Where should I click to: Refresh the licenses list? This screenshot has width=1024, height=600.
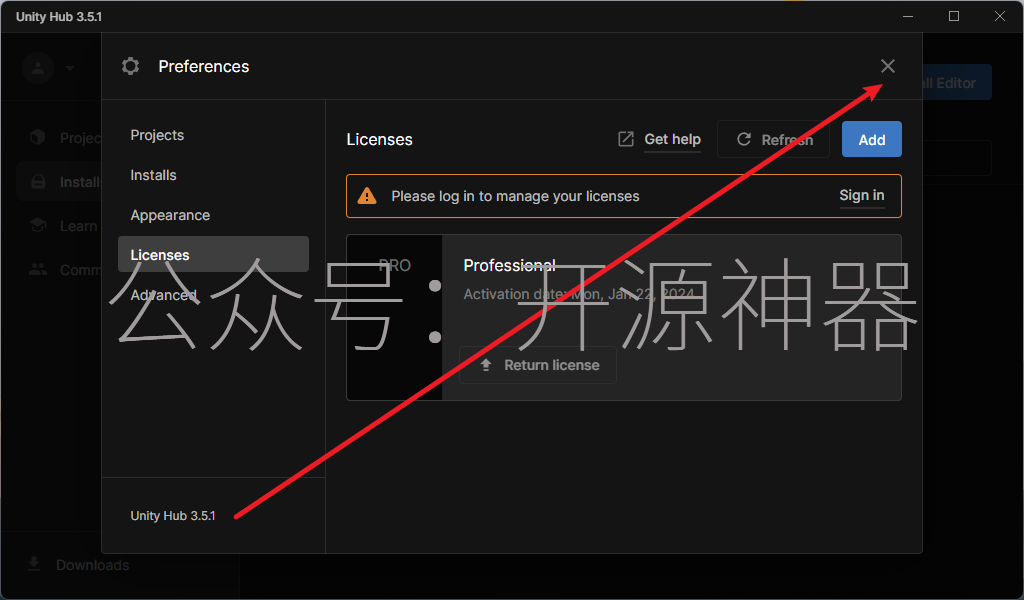coord(773,139)
